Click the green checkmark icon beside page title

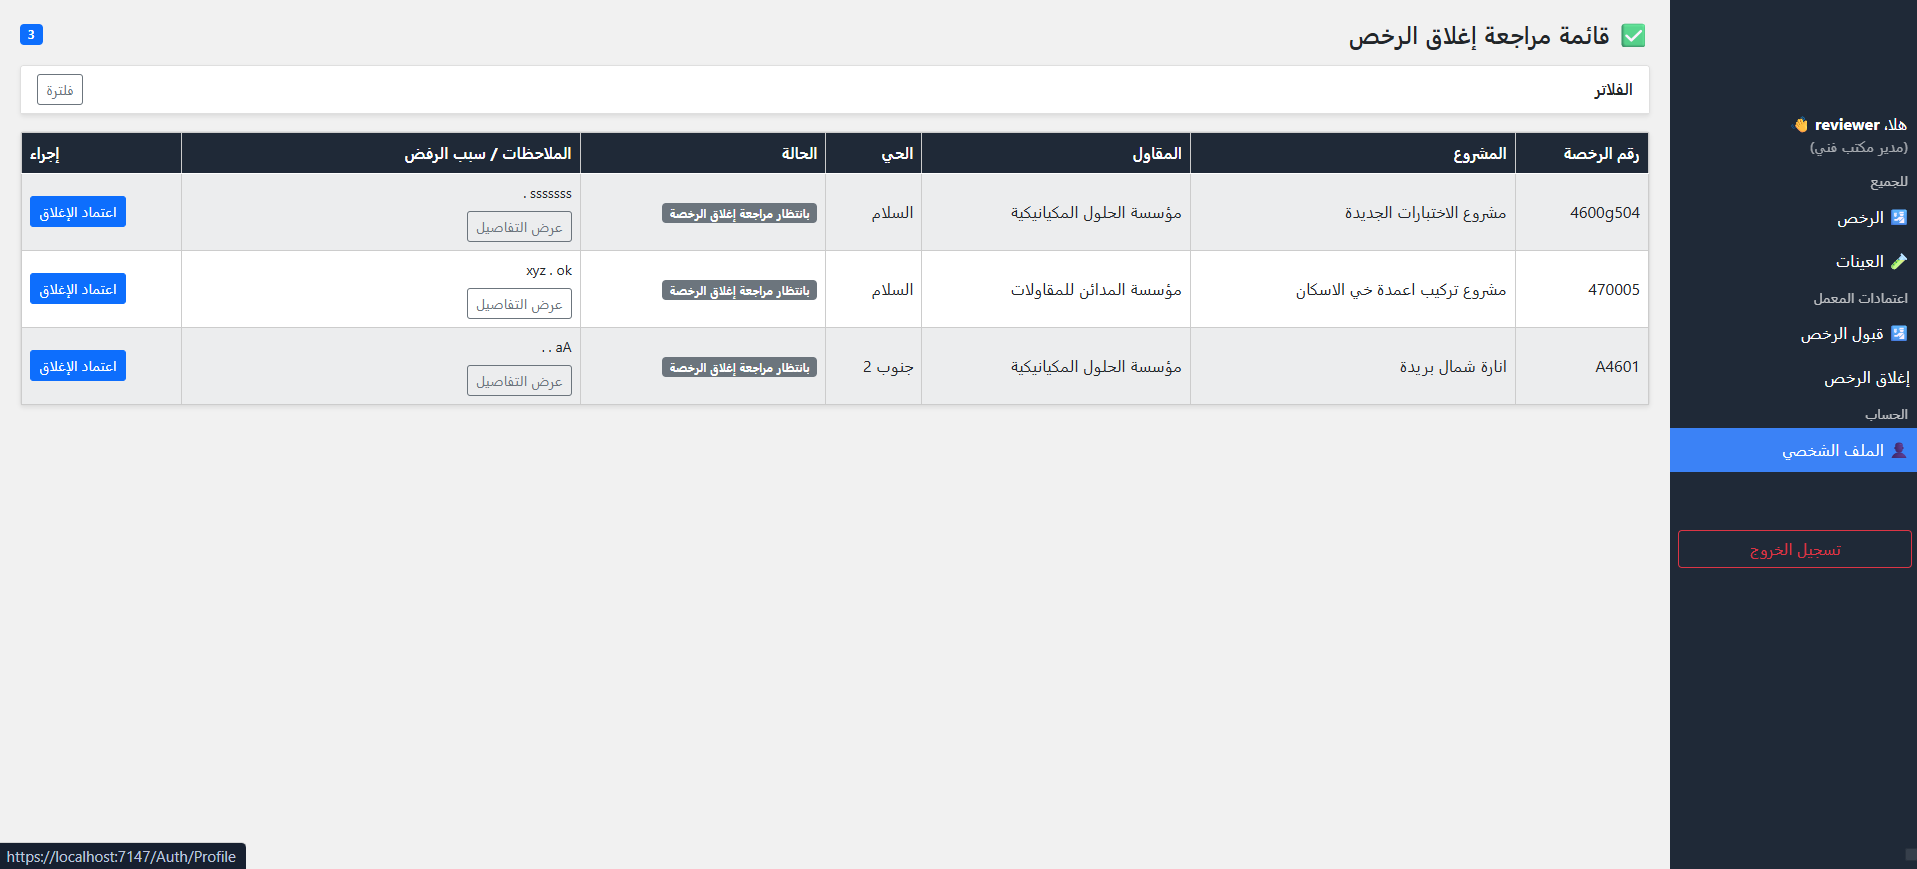(x=1633, y=36)
